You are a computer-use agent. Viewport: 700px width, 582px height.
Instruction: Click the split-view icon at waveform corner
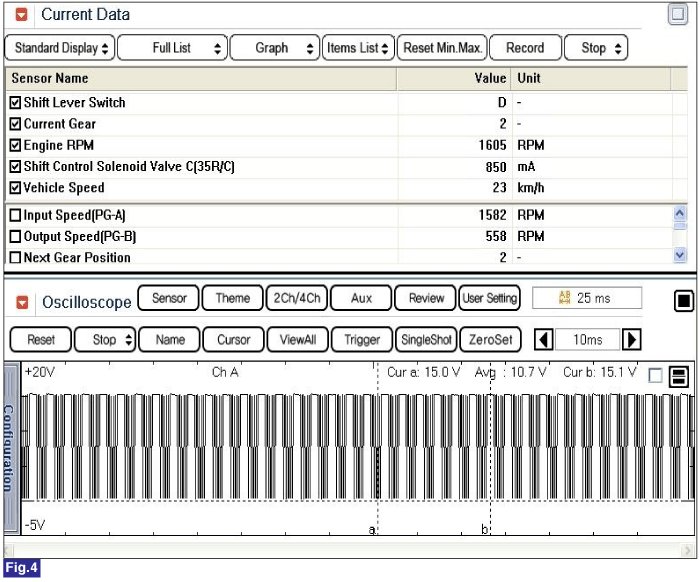click(677, 376)
